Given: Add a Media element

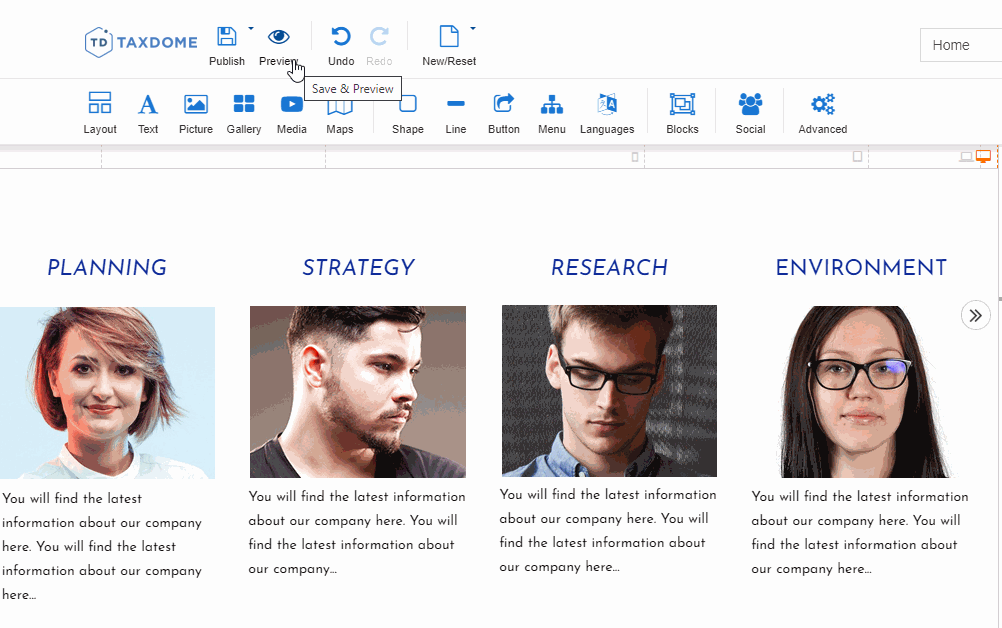Looking at the screenshot, I should click(x=292, y=112).
